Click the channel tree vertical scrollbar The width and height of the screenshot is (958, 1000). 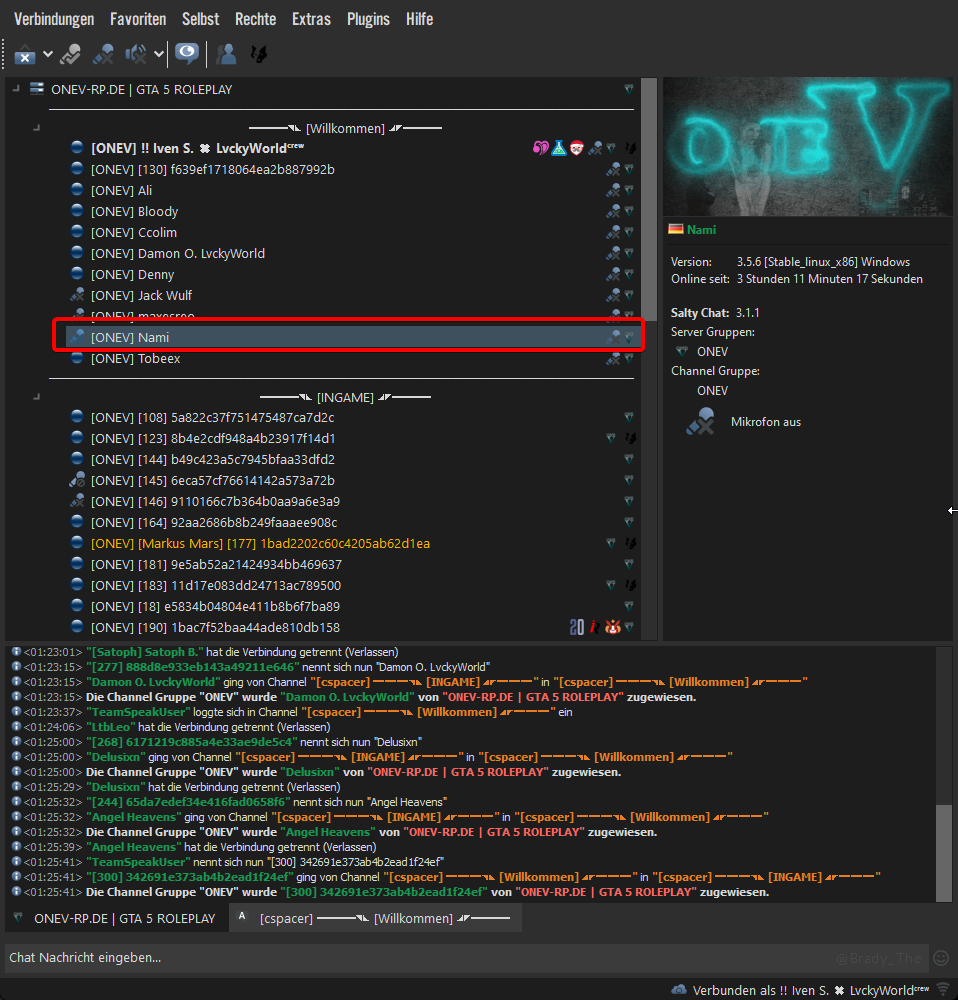649,200
